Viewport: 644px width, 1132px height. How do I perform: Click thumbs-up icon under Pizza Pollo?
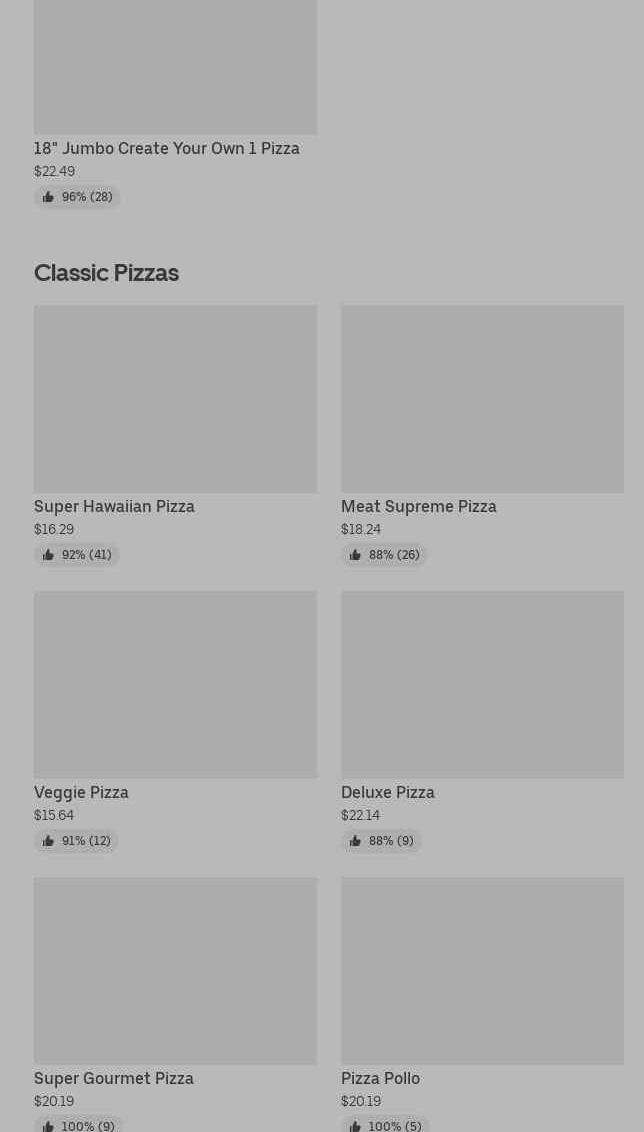click(355, 1126)
